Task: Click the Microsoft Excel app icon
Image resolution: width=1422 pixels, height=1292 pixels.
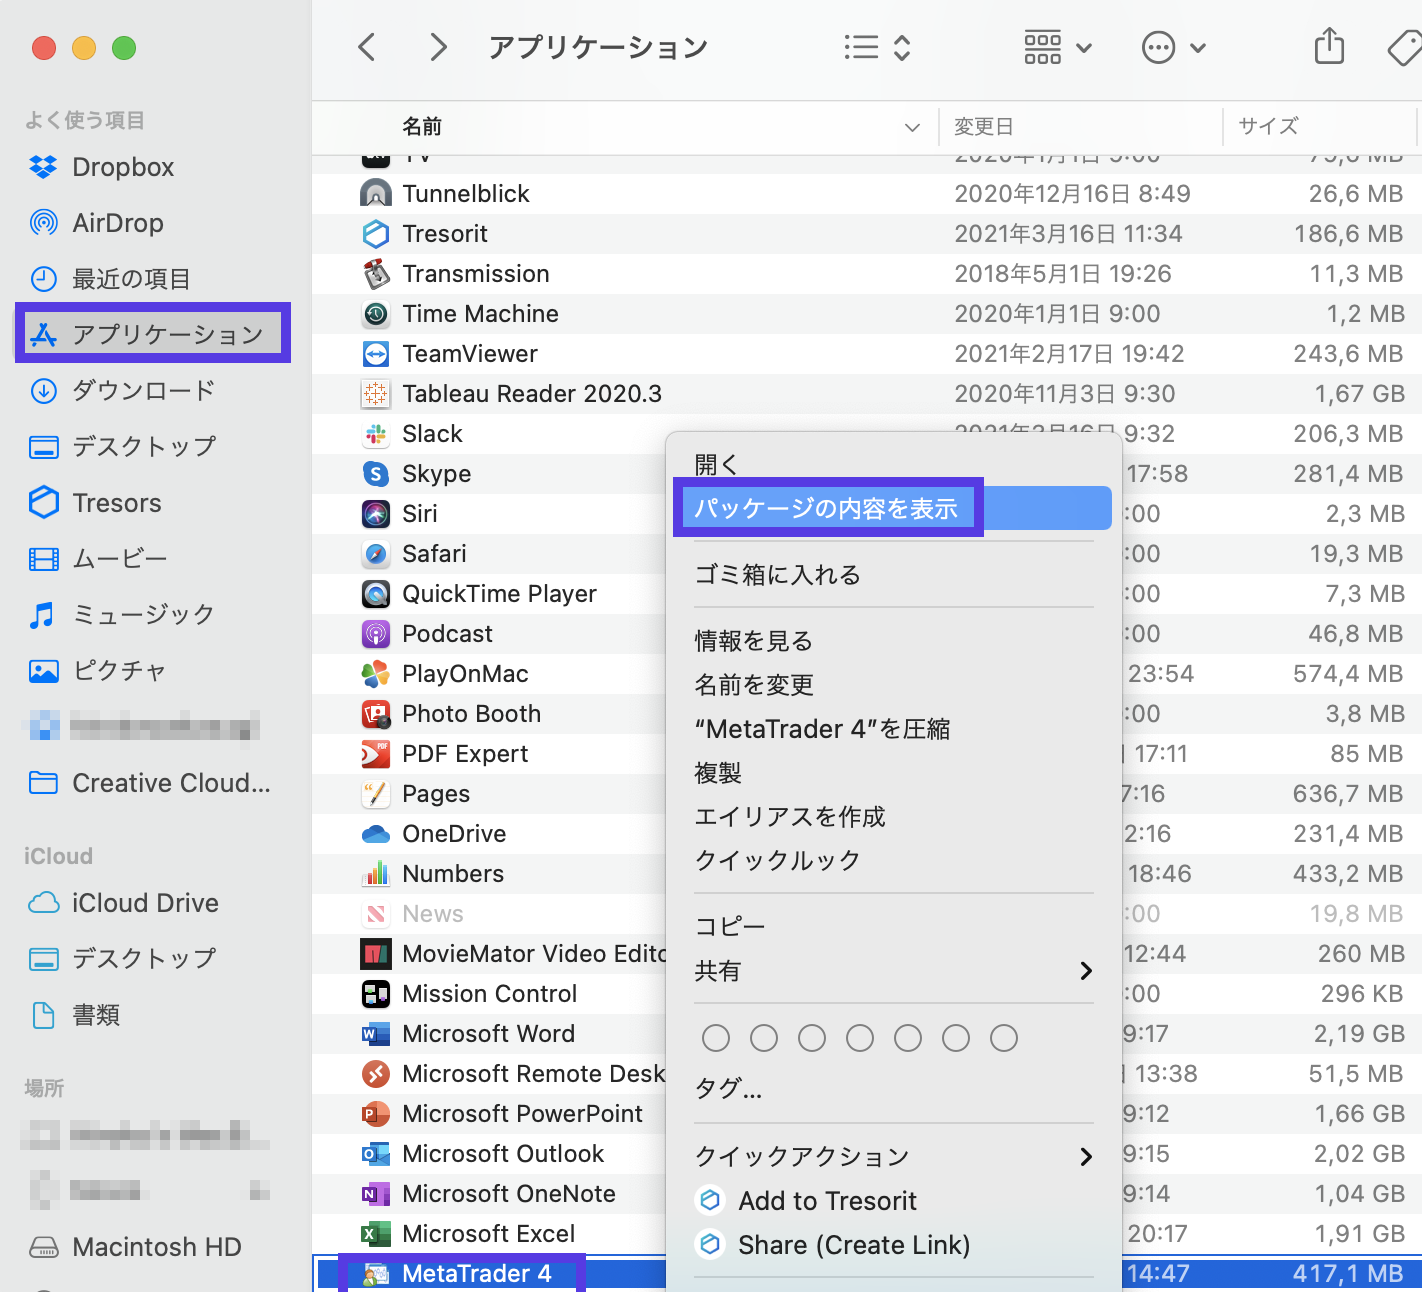Action: (x=376, y=1234)
